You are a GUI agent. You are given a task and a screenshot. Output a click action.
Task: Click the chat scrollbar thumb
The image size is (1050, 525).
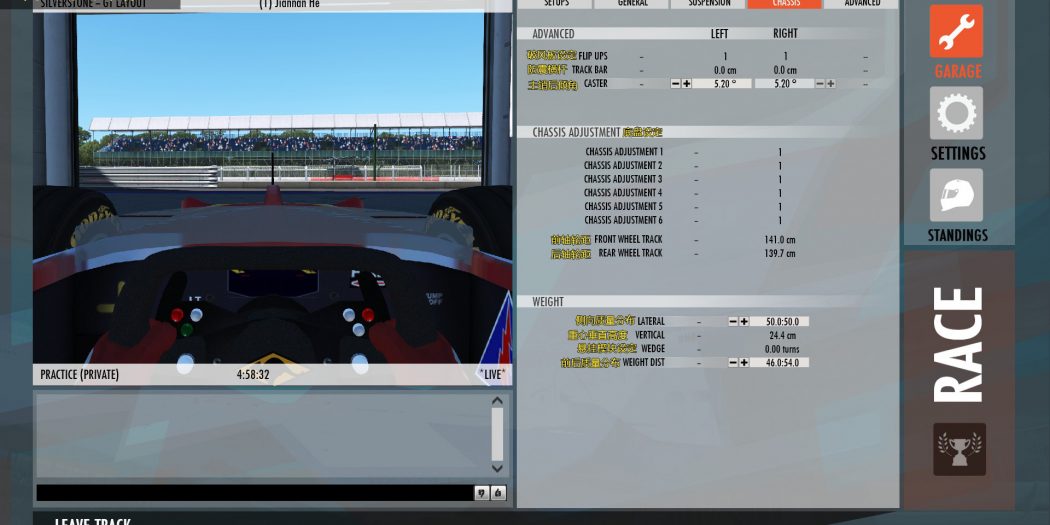pyautogui.click(x=497, y=435)
